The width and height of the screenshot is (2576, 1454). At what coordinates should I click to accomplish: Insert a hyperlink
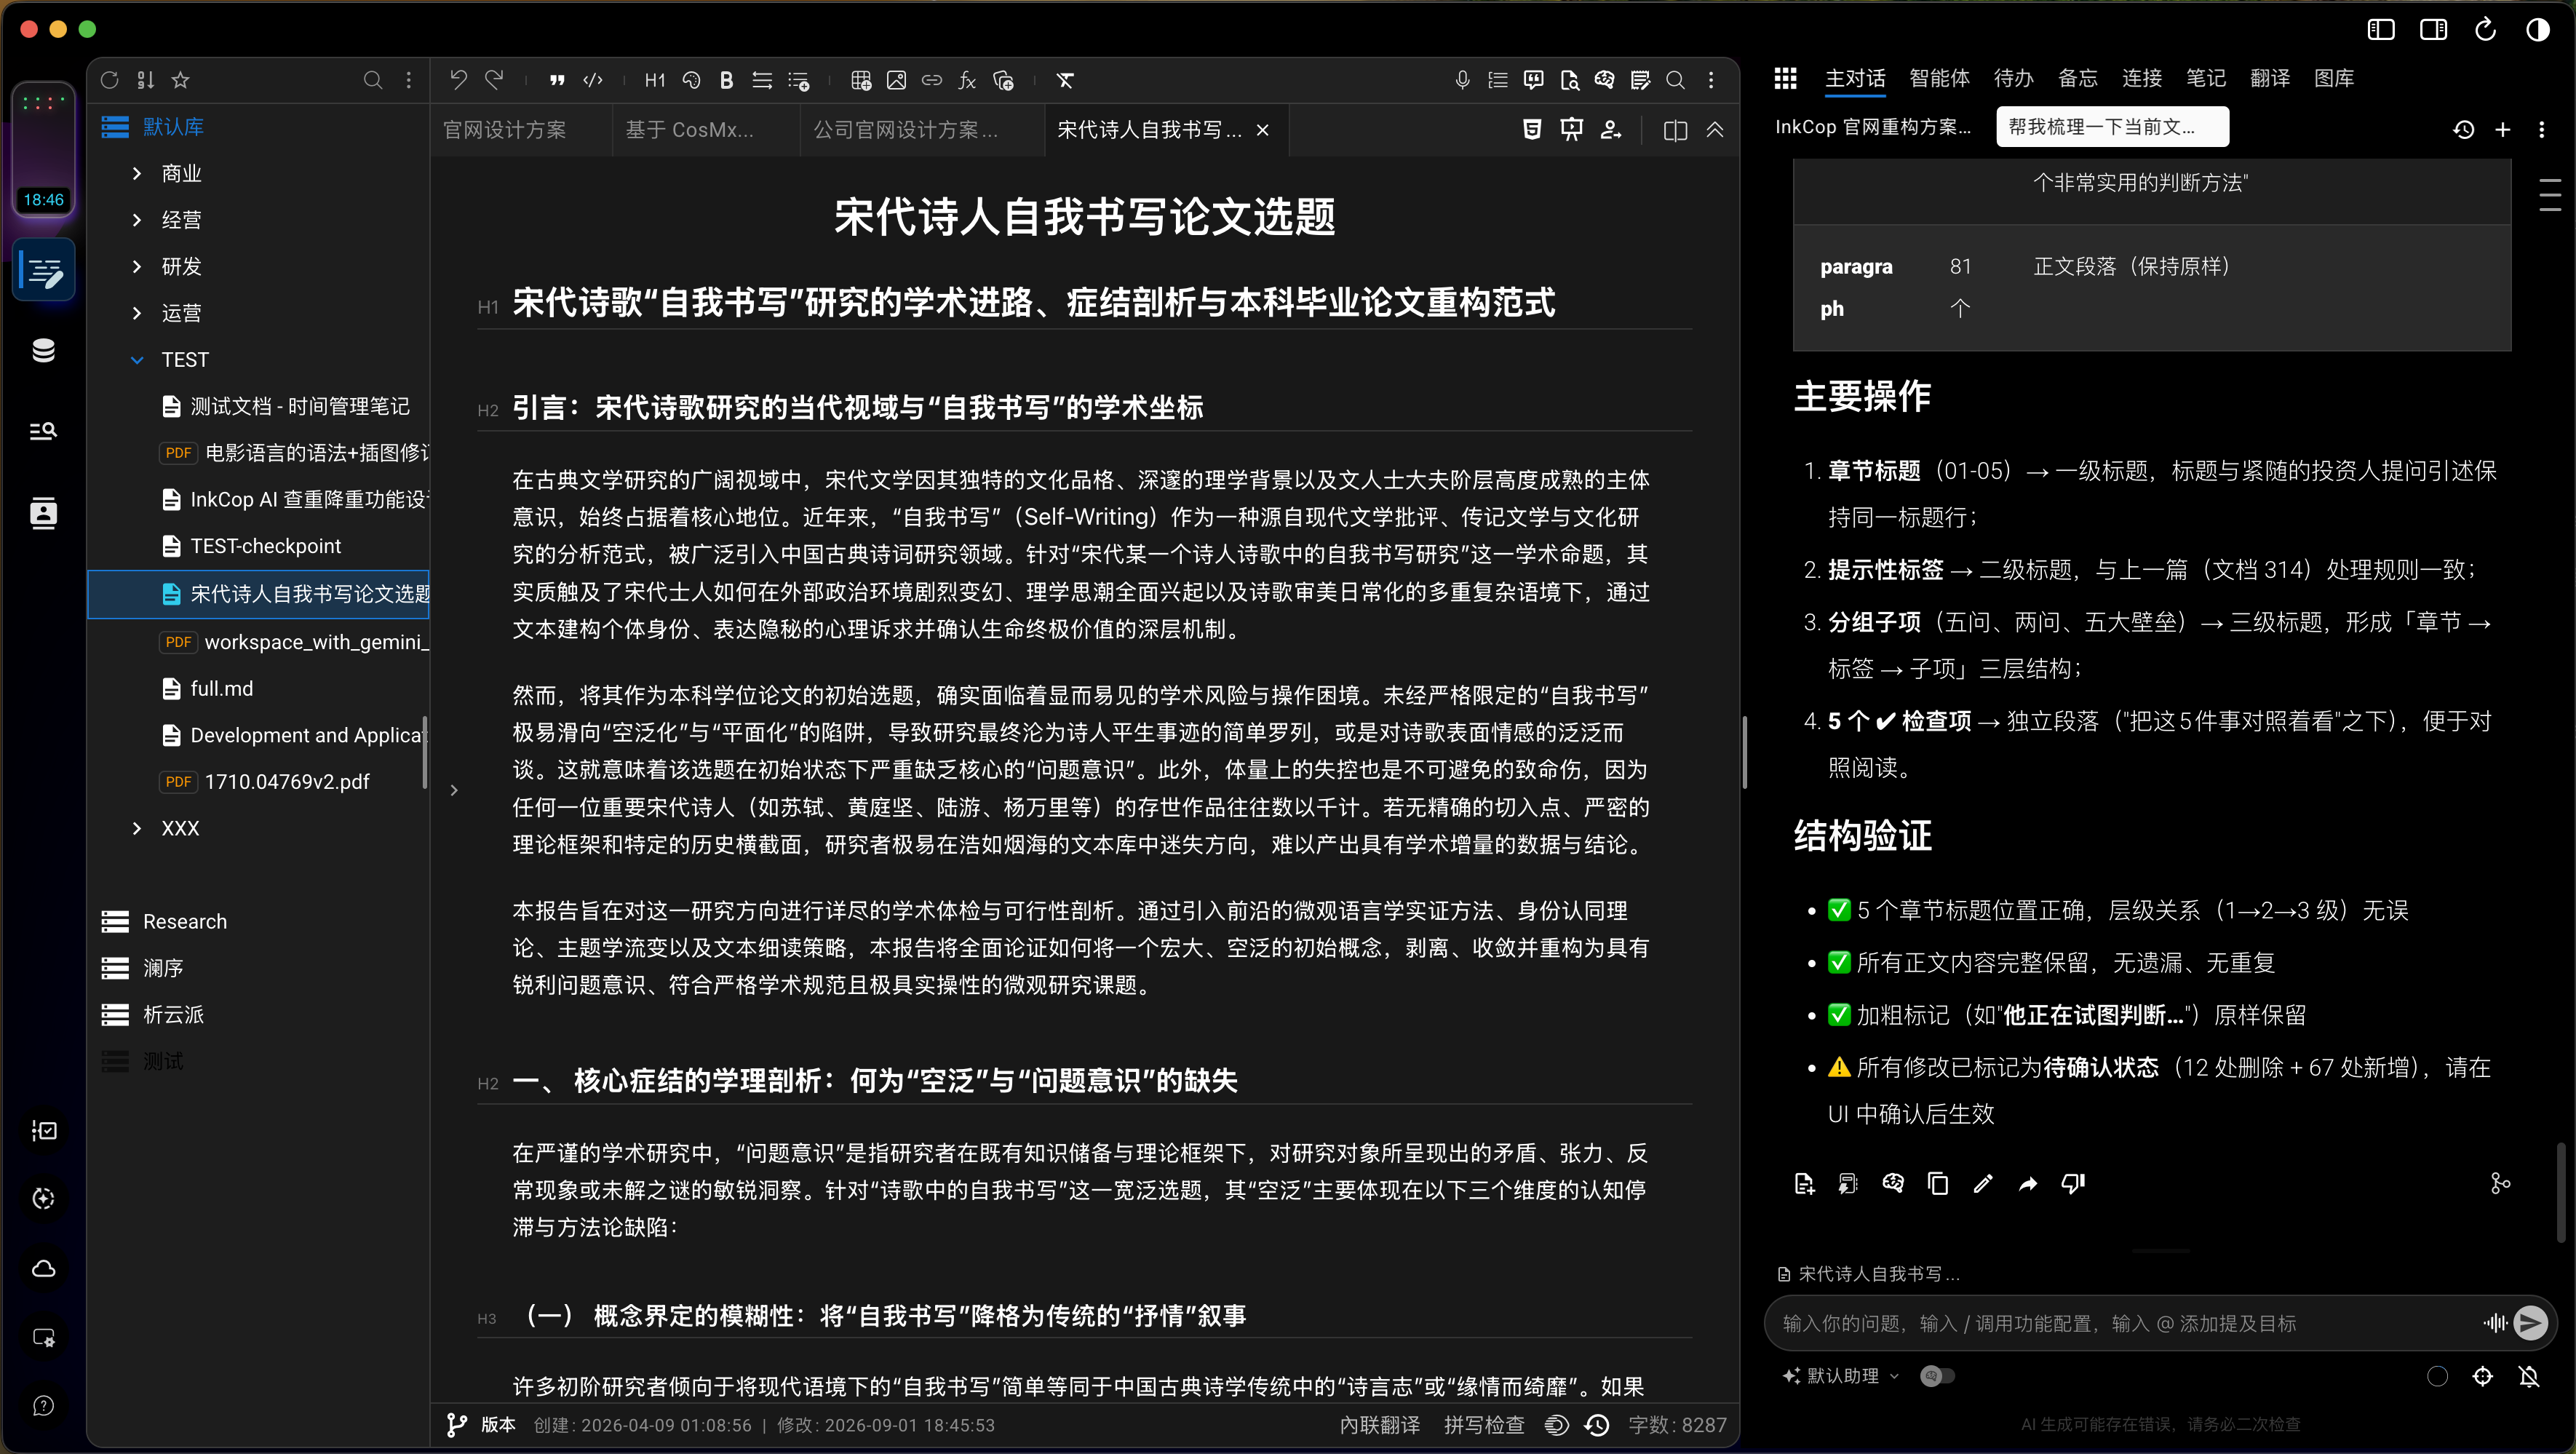[932, 80]
